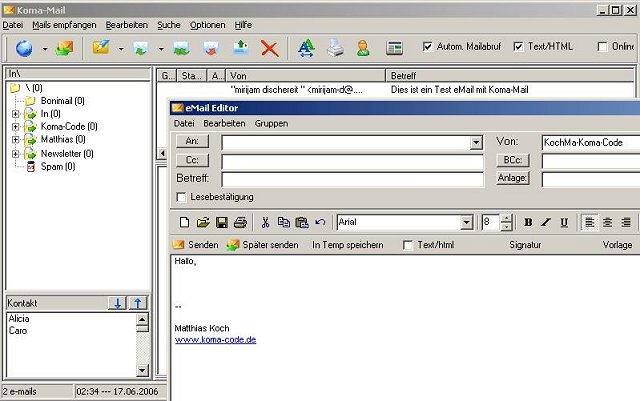
Task: Open the www.koma-code.de link
Action: click(x=216, y=340)
